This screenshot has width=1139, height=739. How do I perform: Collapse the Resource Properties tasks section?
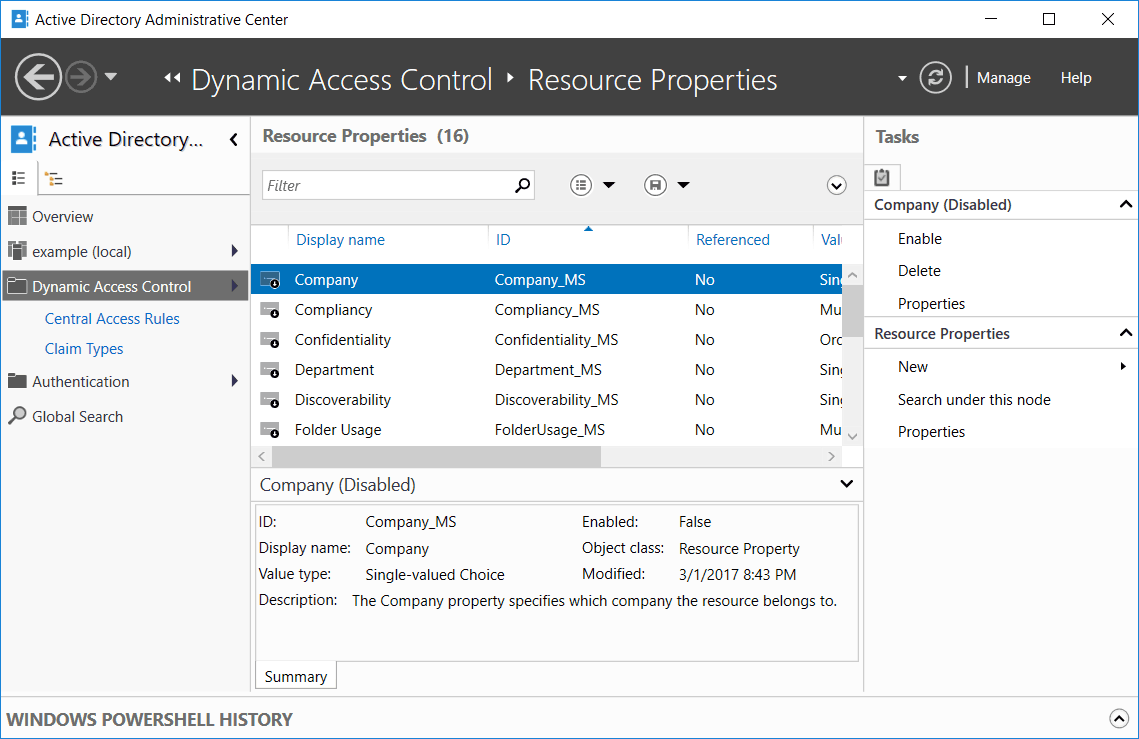click(x=1125, y=333)
